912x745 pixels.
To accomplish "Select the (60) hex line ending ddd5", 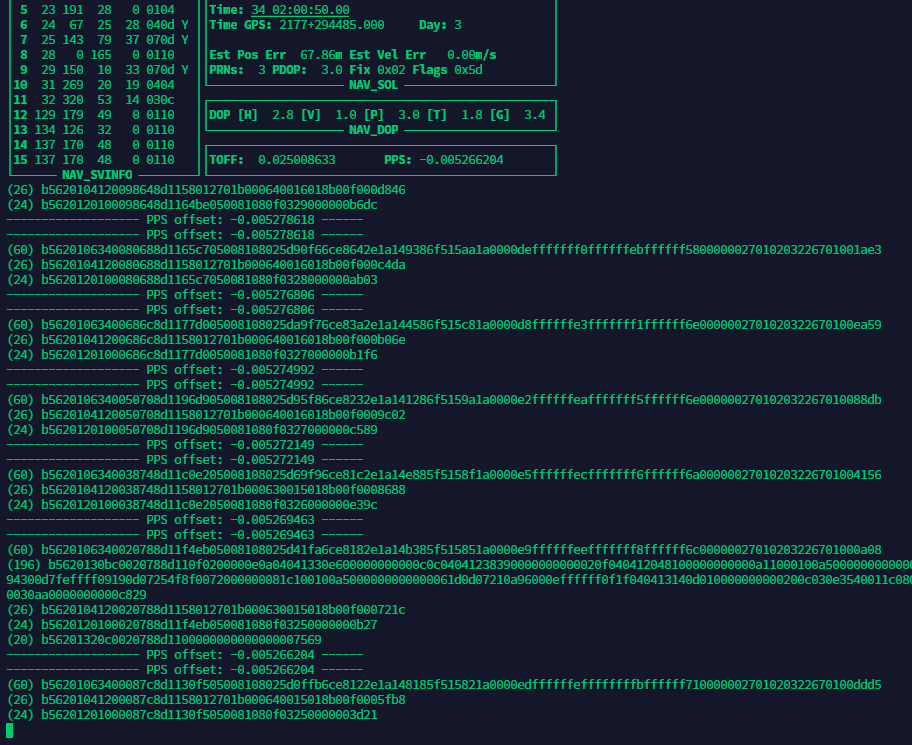I will pyautogui.click(x=444, y=685).
